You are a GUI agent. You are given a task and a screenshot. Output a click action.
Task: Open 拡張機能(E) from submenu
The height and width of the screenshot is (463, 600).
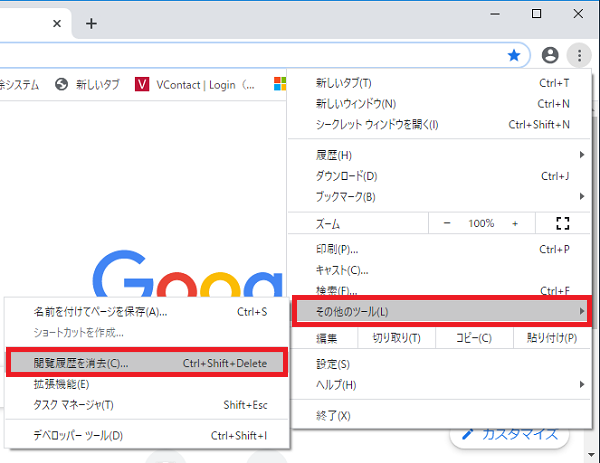tap(147, 384)
